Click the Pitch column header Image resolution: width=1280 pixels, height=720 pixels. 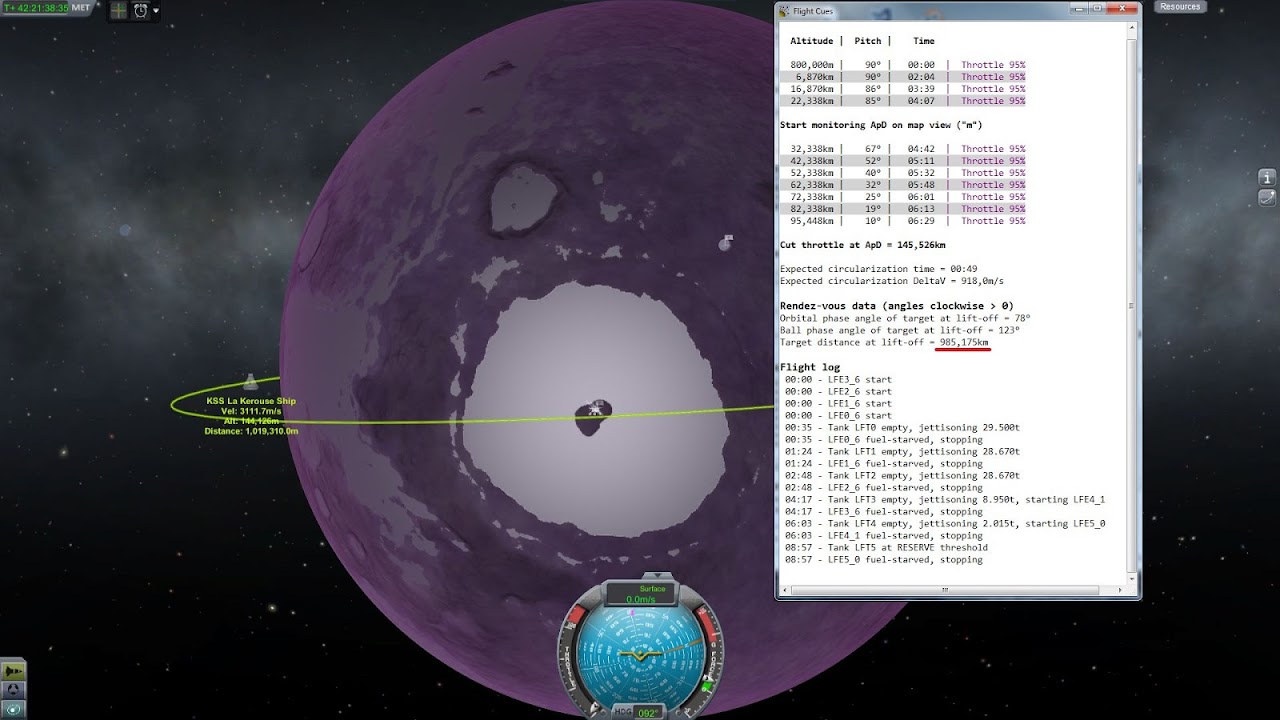tap(868, 41)
